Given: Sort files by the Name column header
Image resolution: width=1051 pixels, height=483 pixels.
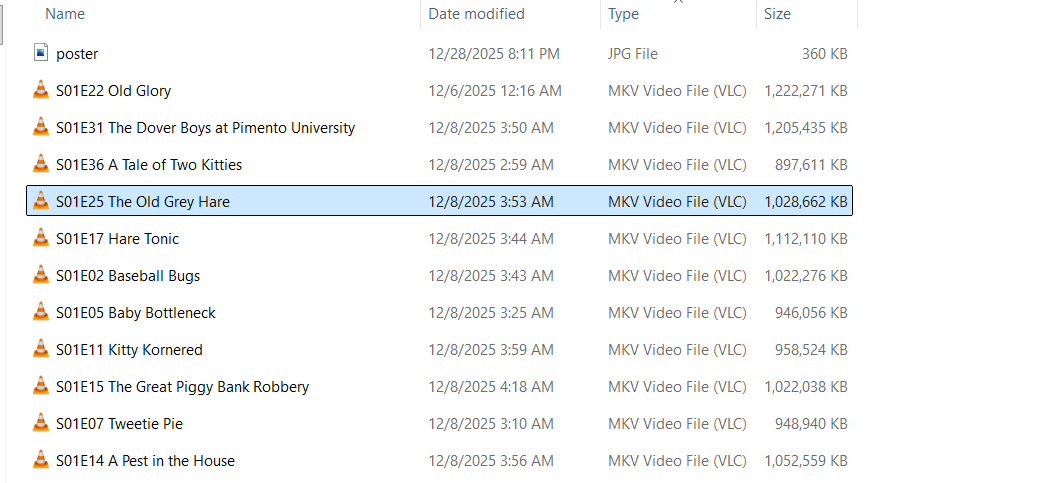Looking at the screenshot, I should pyautogui.click(x=65, y=14).
